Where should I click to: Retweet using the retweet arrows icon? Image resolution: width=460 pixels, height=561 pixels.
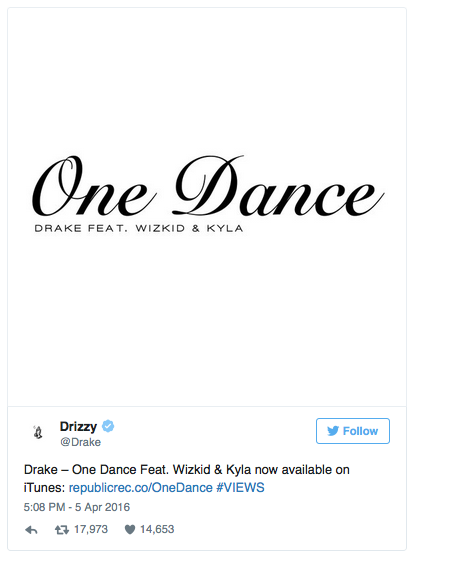pos(62,530)
